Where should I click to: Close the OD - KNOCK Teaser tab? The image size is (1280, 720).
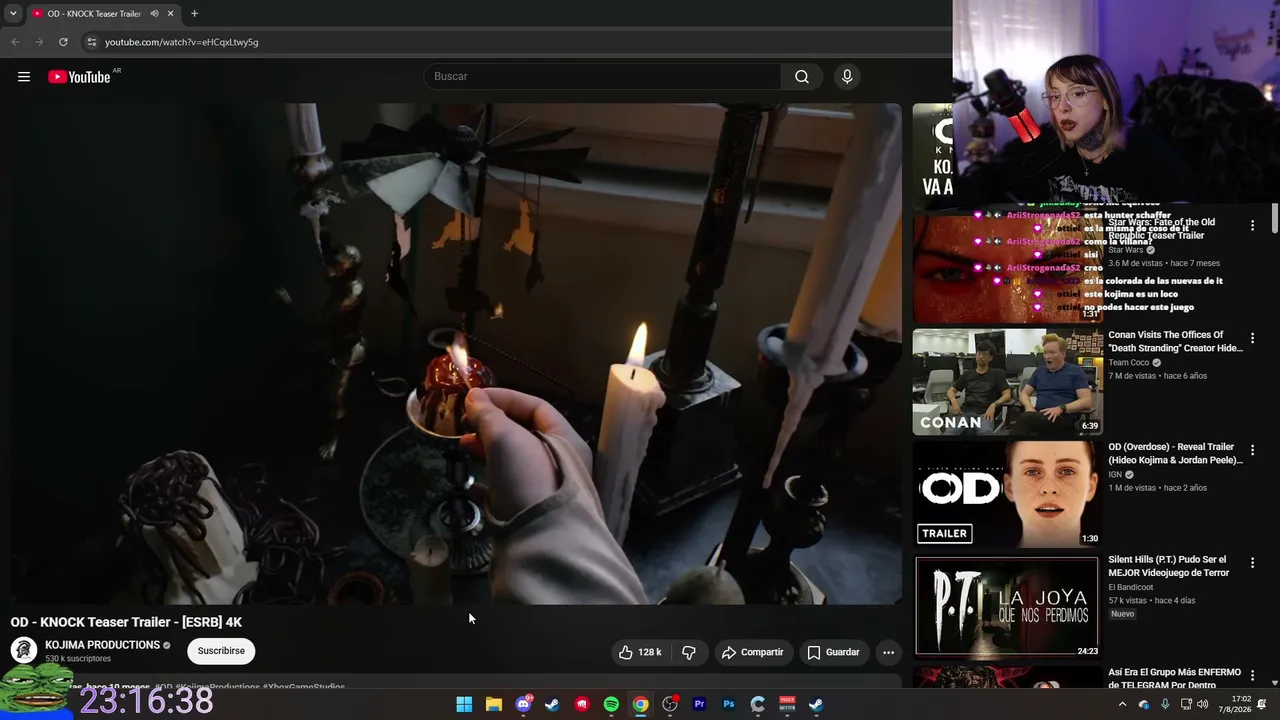pos(170,14)
